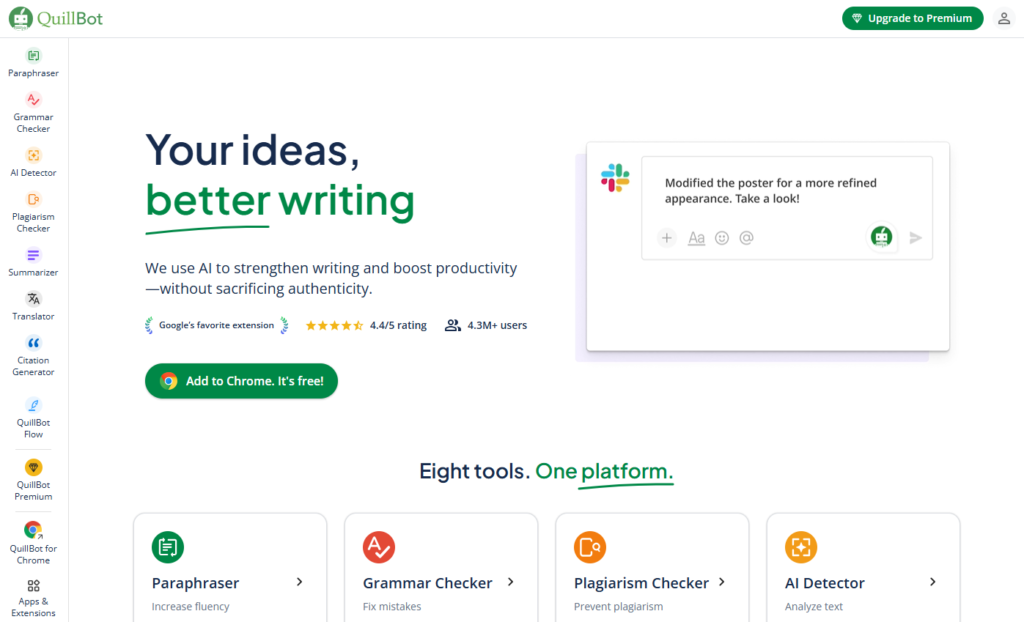Screen dimensions: 1024x622
Task: Expand the AI Detector card arrow
Action: click(932, 582)
